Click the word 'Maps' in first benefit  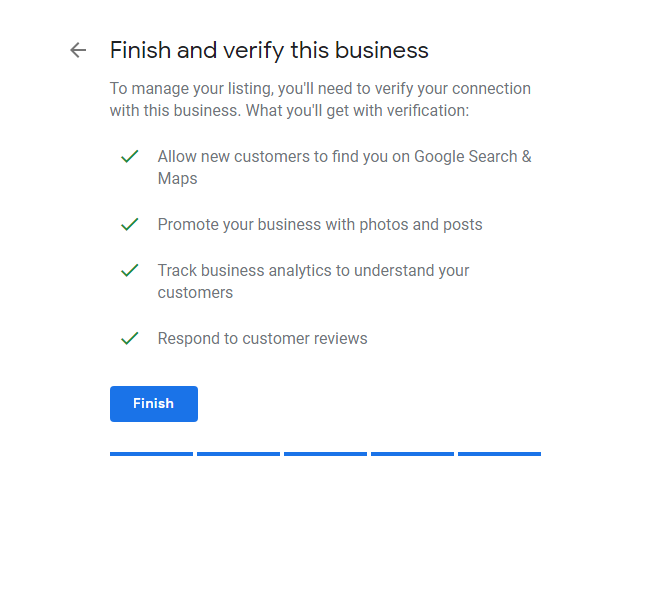(178, 179)
